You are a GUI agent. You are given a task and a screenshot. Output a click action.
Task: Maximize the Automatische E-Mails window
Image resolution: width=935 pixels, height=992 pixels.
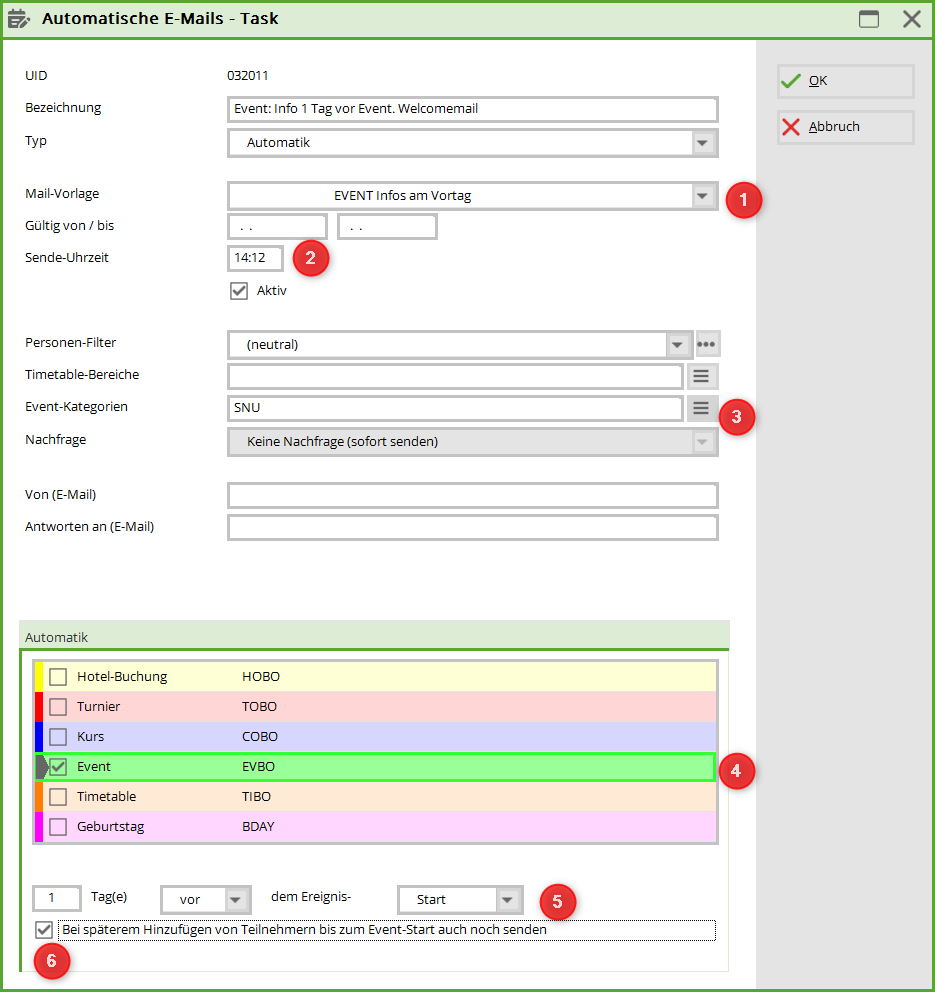[x=869, y=19]
